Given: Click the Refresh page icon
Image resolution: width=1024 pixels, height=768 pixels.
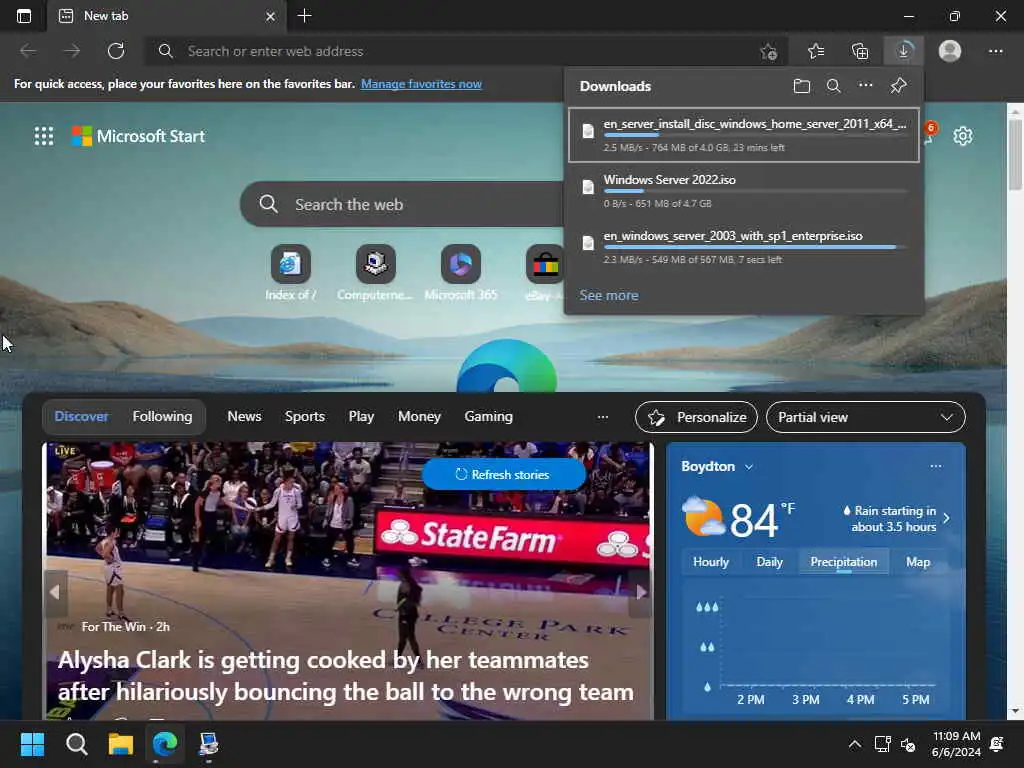Looking at the screenshot, I should (116, 51).
